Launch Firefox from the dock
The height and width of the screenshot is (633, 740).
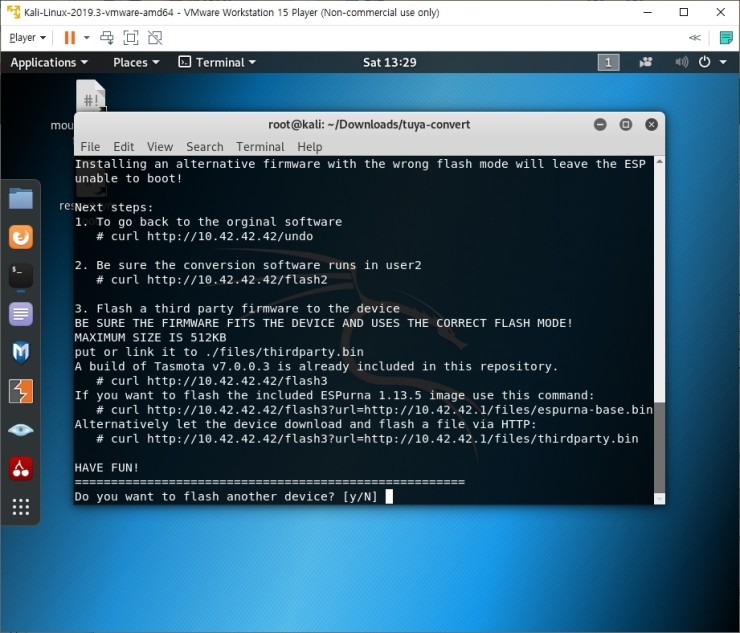21,237
